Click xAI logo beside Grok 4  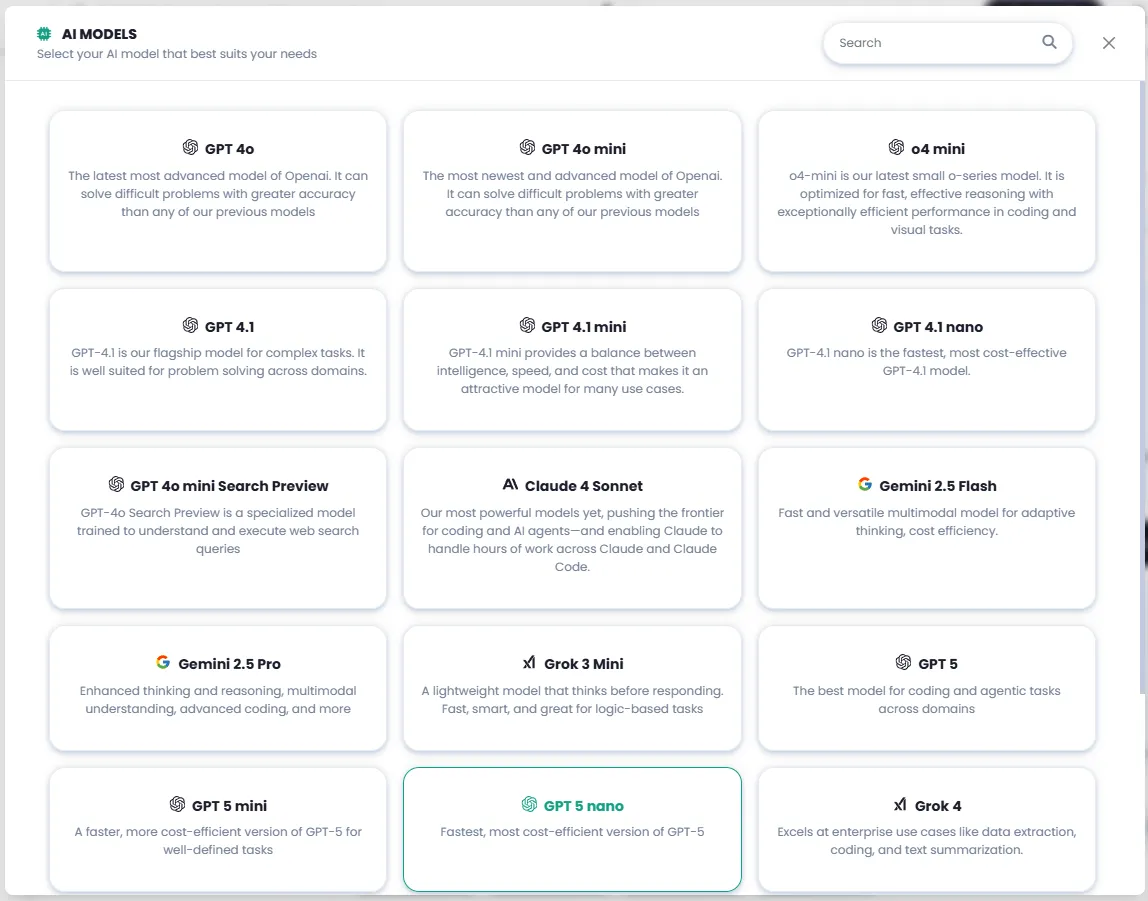[x=900, y=805]
